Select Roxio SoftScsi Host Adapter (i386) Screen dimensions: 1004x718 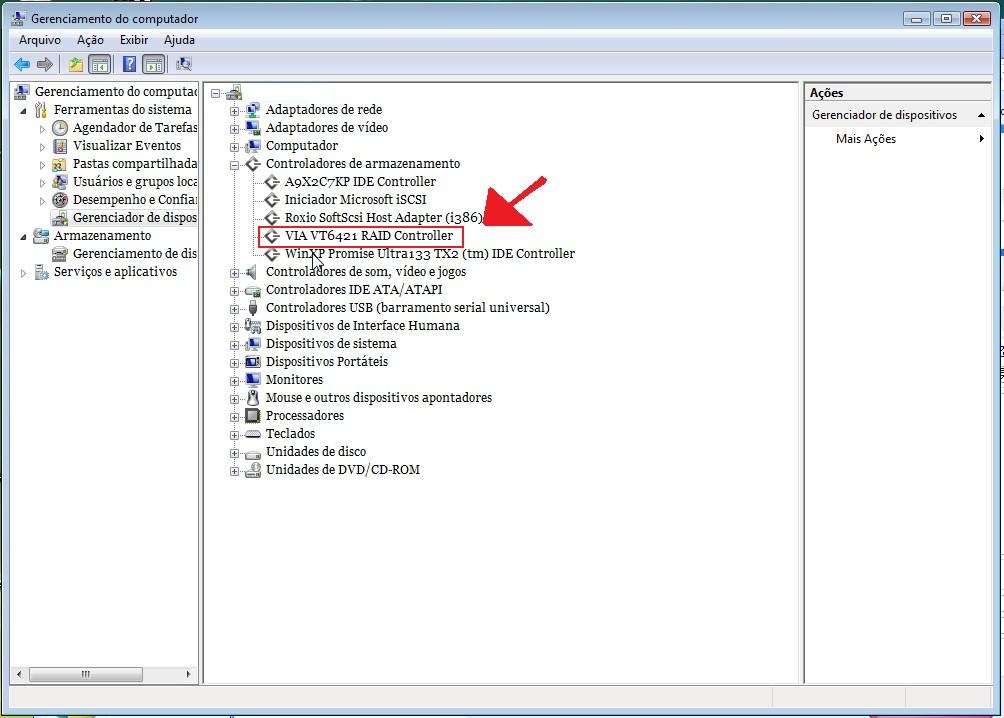(x=383, y=218)
